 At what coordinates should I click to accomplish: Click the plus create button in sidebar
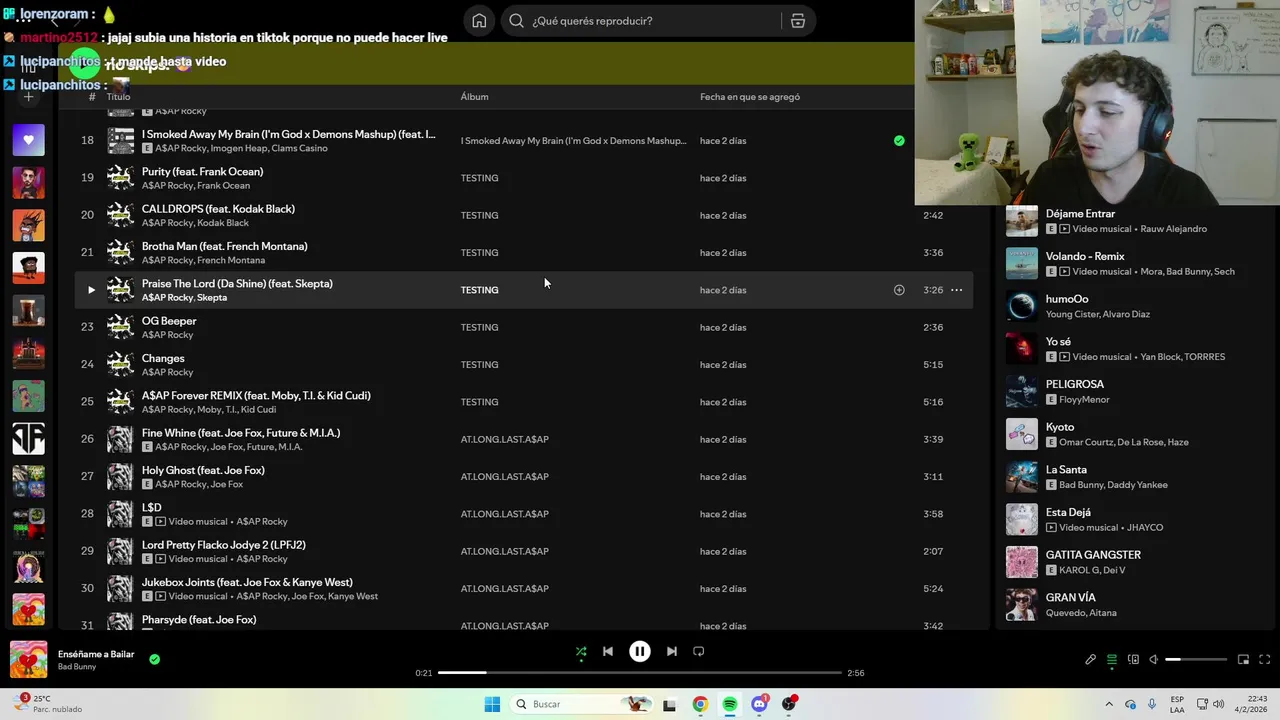click(28, 97)
